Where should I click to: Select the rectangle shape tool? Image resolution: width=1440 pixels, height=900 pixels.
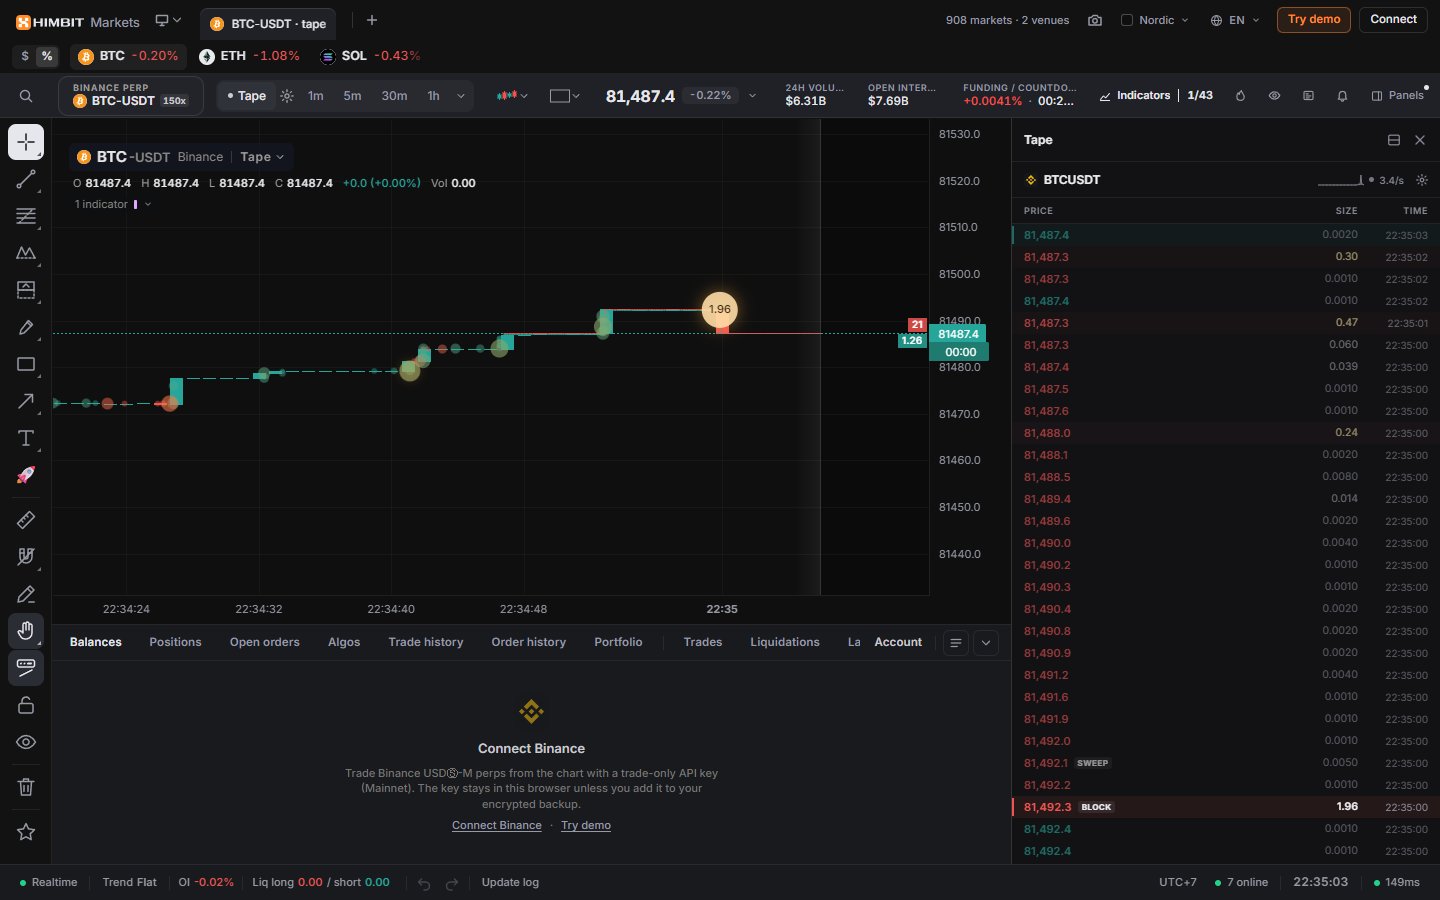26,364
